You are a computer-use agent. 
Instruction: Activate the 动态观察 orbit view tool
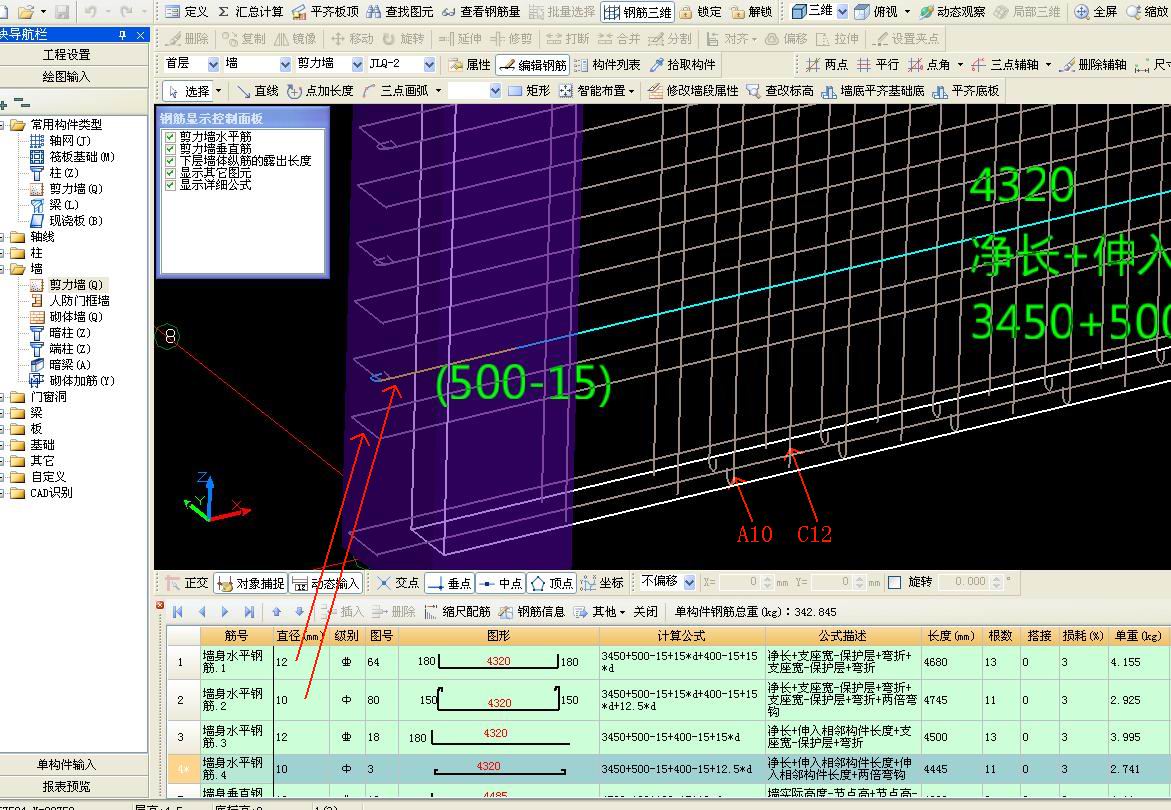[952, 12]
